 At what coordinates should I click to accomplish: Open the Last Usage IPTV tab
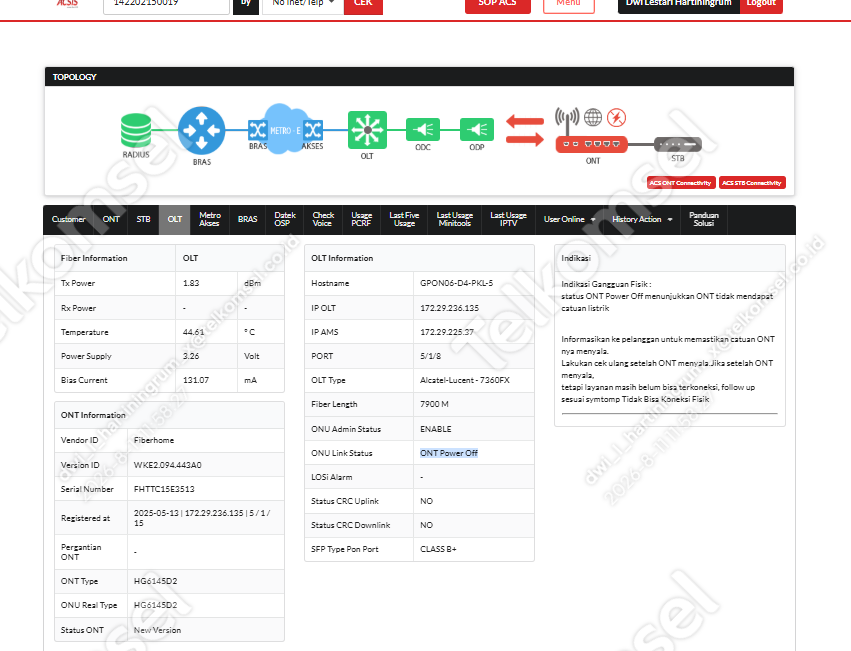(509, 219)
